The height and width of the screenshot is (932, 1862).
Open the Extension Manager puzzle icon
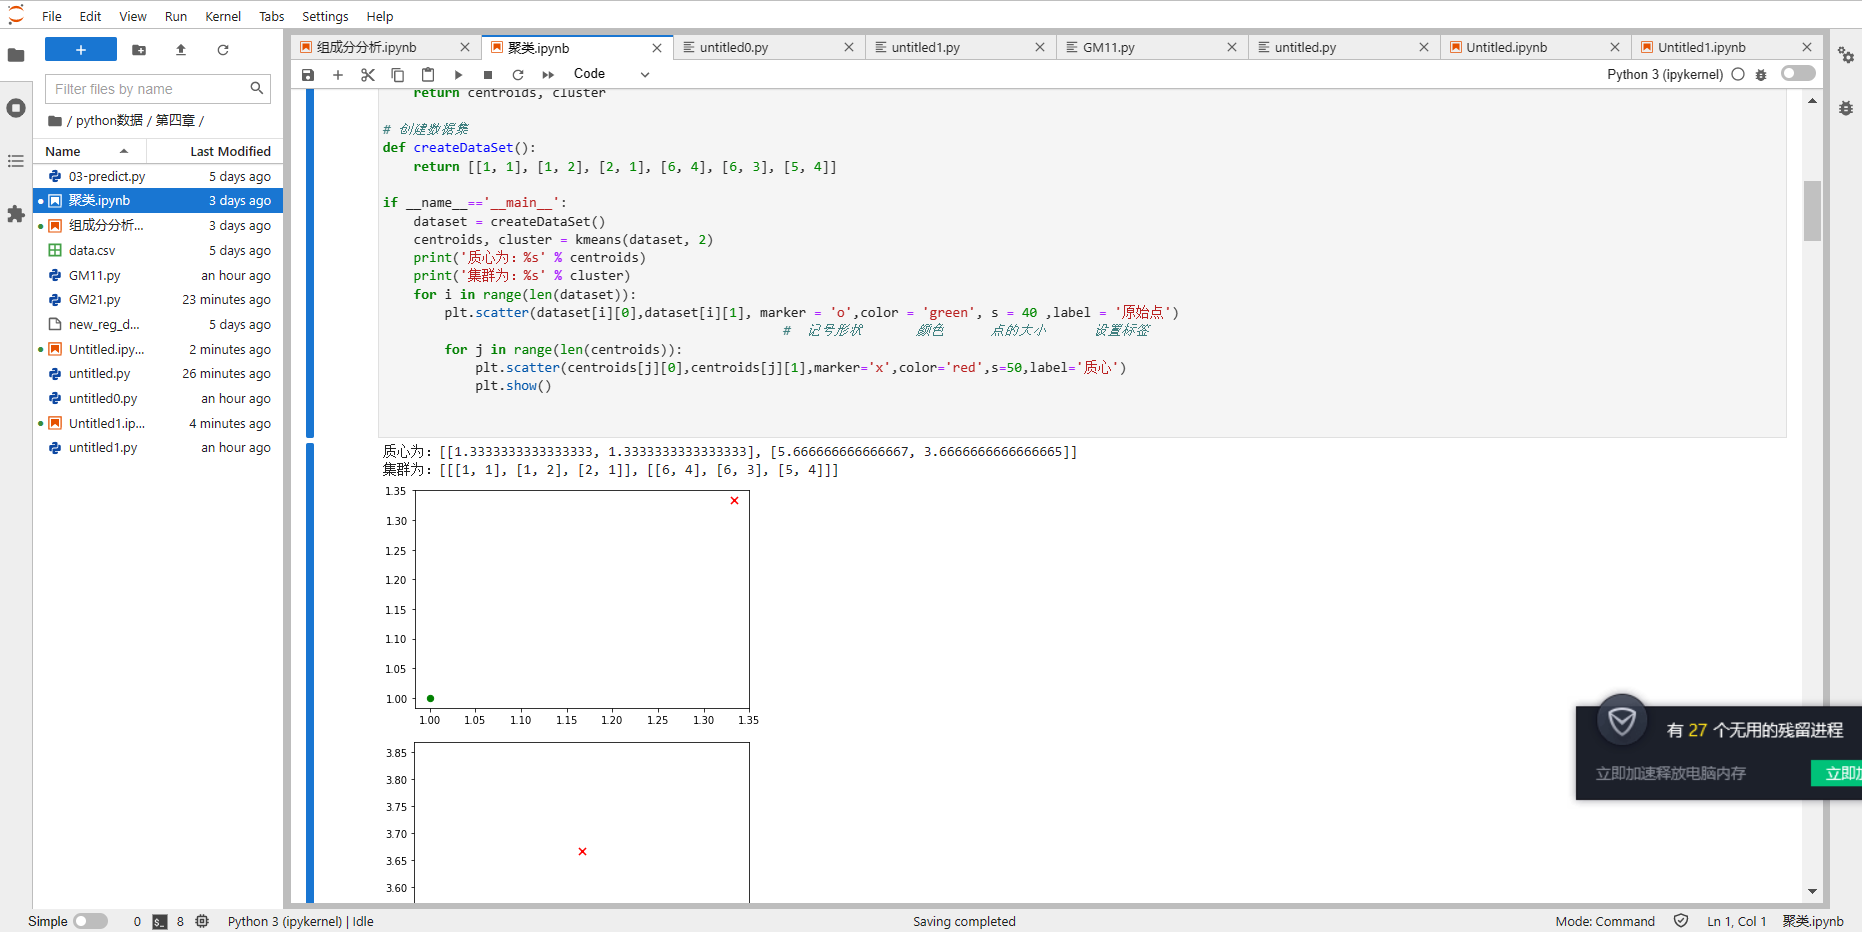(x=16, y=214)
